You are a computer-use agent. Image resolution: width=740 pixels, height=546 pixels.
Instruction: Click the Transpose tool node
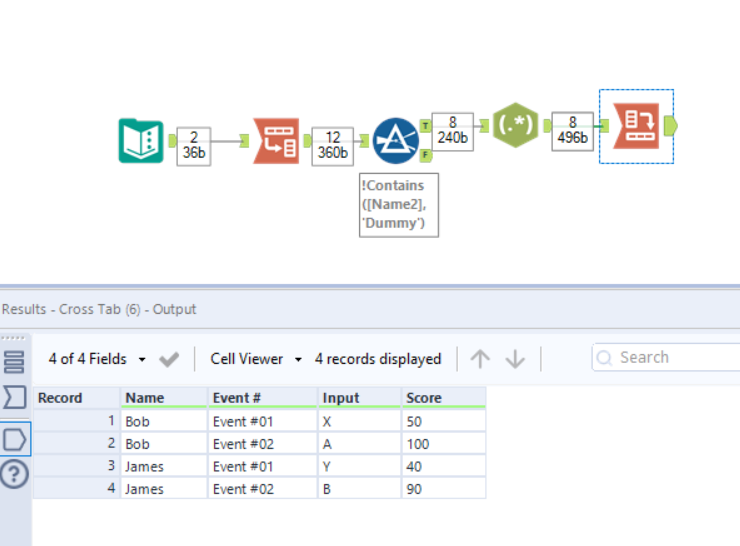pyautogui.click(x=275, y=141)
